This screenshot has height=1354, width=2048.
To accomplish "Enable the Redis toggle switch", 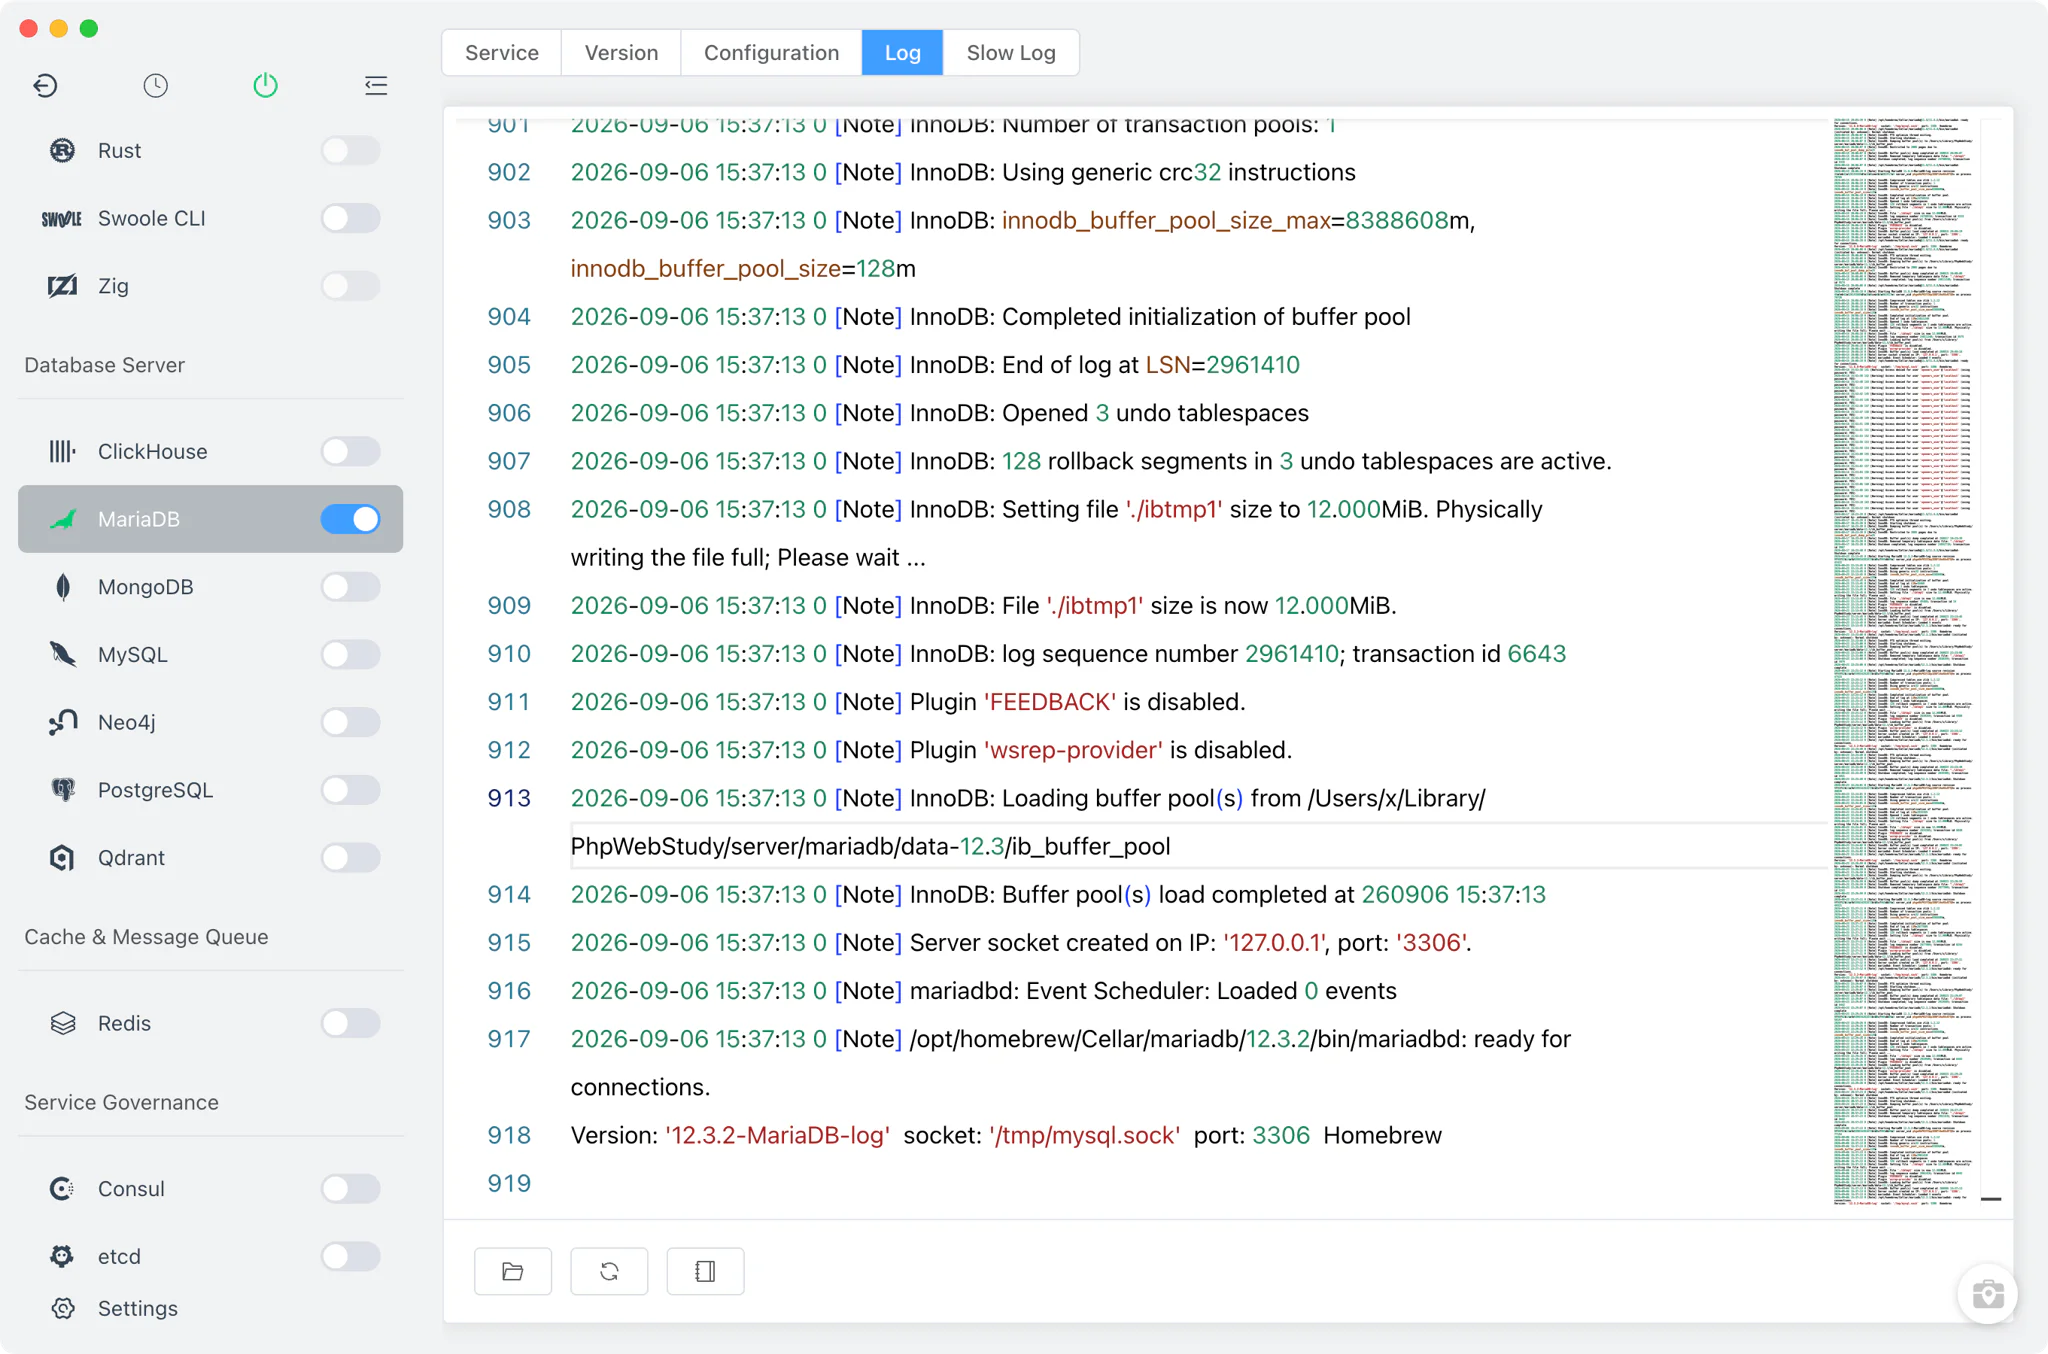I will 350,1023.
